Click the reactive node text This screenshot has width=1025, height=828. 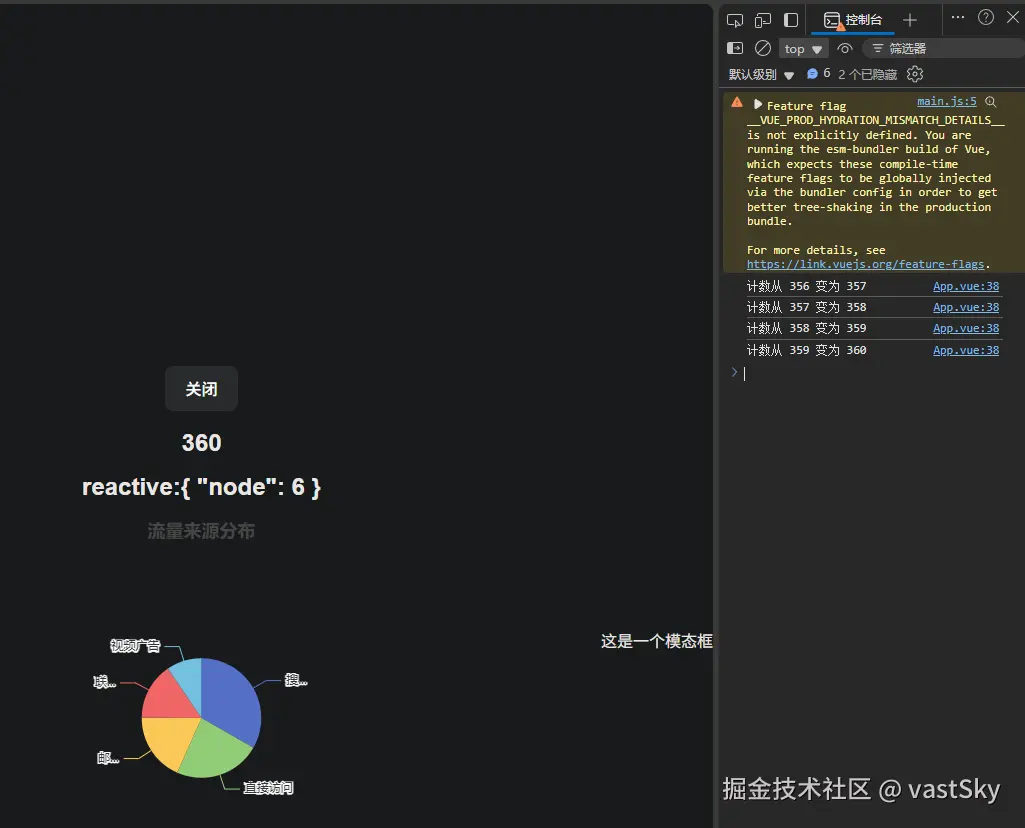coord(201,487)
